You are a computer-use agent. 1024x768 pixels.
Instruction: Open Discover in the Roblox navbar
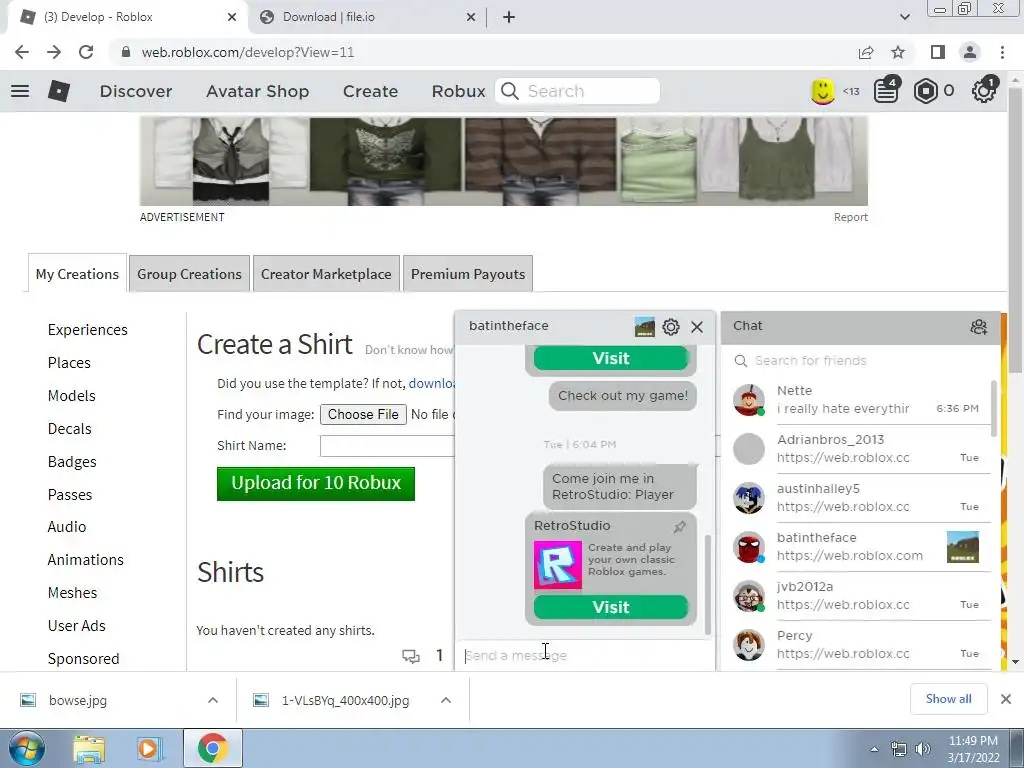tap(136, 91)
